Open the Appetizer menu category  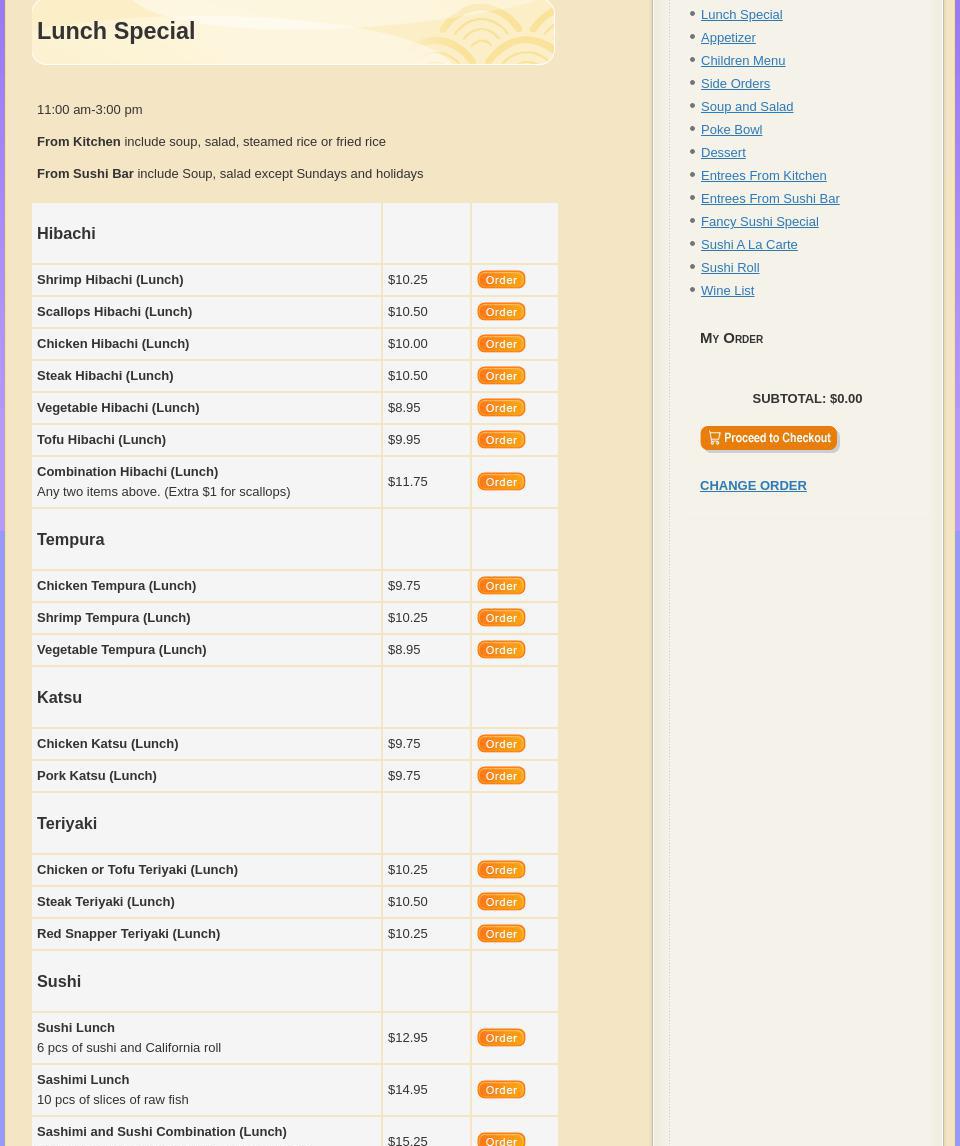728,38
